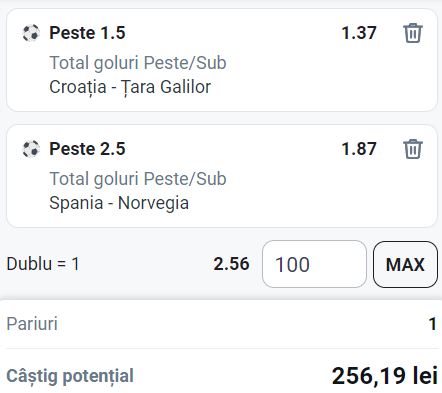Click the 1.87 odds value
The height and width of the screenshot is (393, 442).
pos(359,149)
